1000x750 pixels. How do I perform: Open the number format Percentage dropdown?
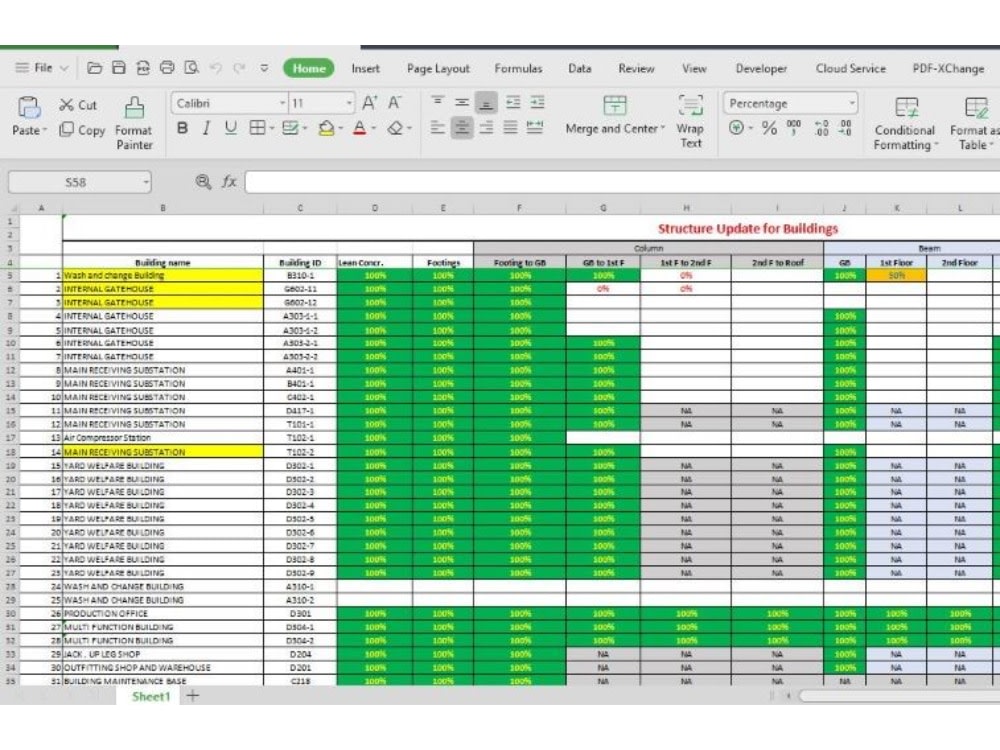[852, 103]
